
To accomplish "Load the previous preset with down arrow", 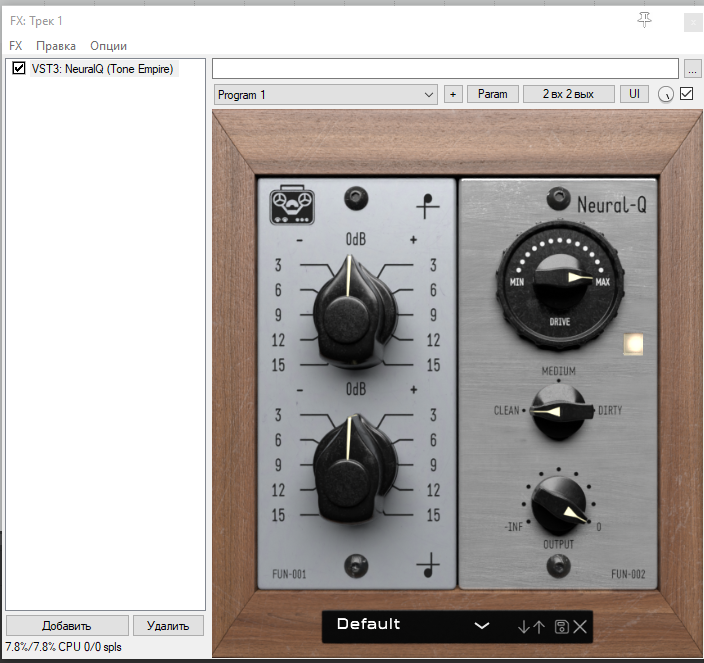I will click(524, 627).
